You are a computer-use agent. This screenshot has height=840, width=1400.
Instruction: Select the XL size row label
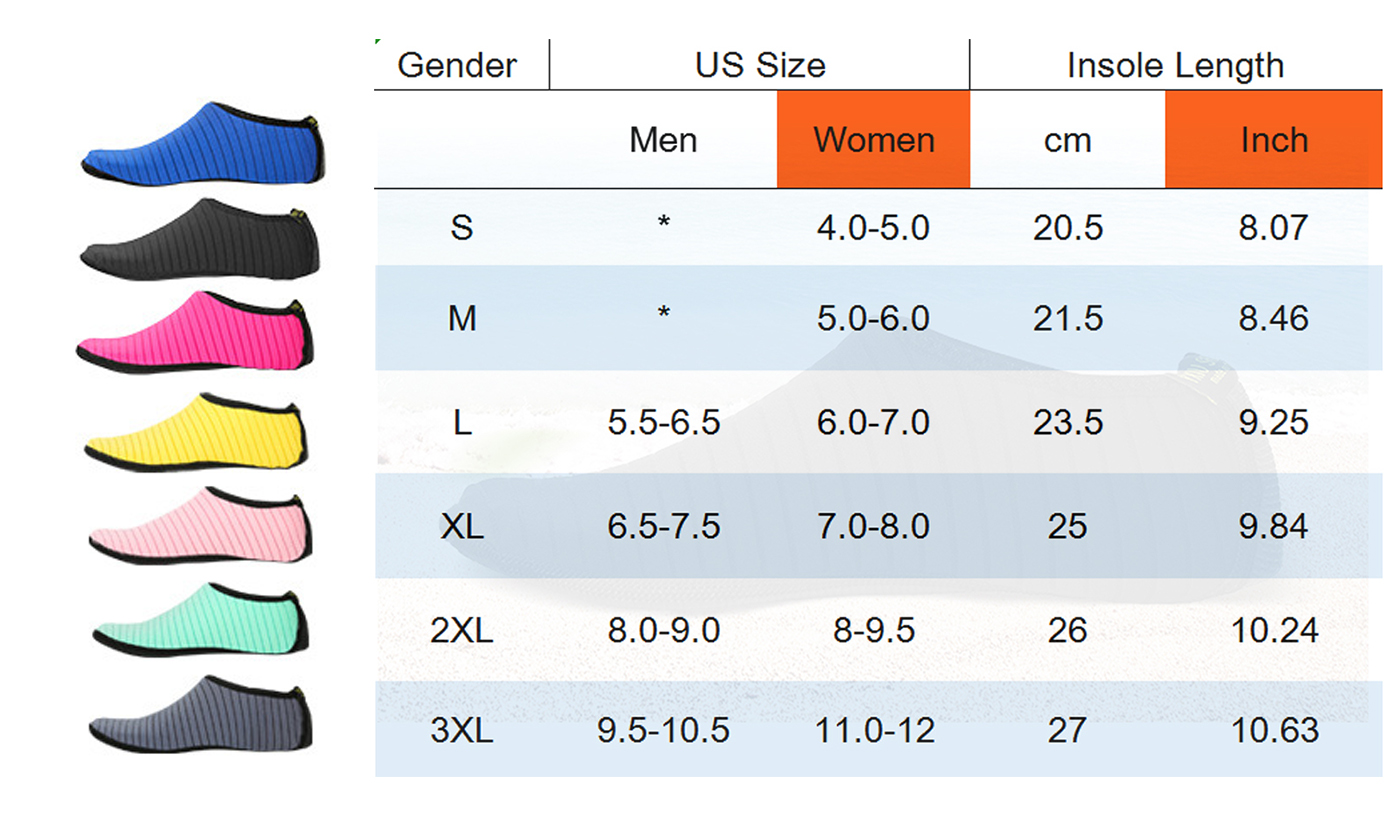(462, 526)
